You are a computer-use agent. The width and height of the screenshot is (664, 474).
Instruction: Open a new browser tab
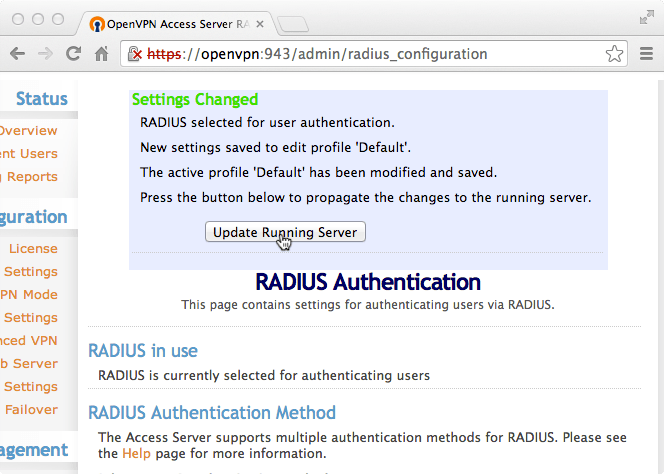pyautogui.click(x=293, y=24)
